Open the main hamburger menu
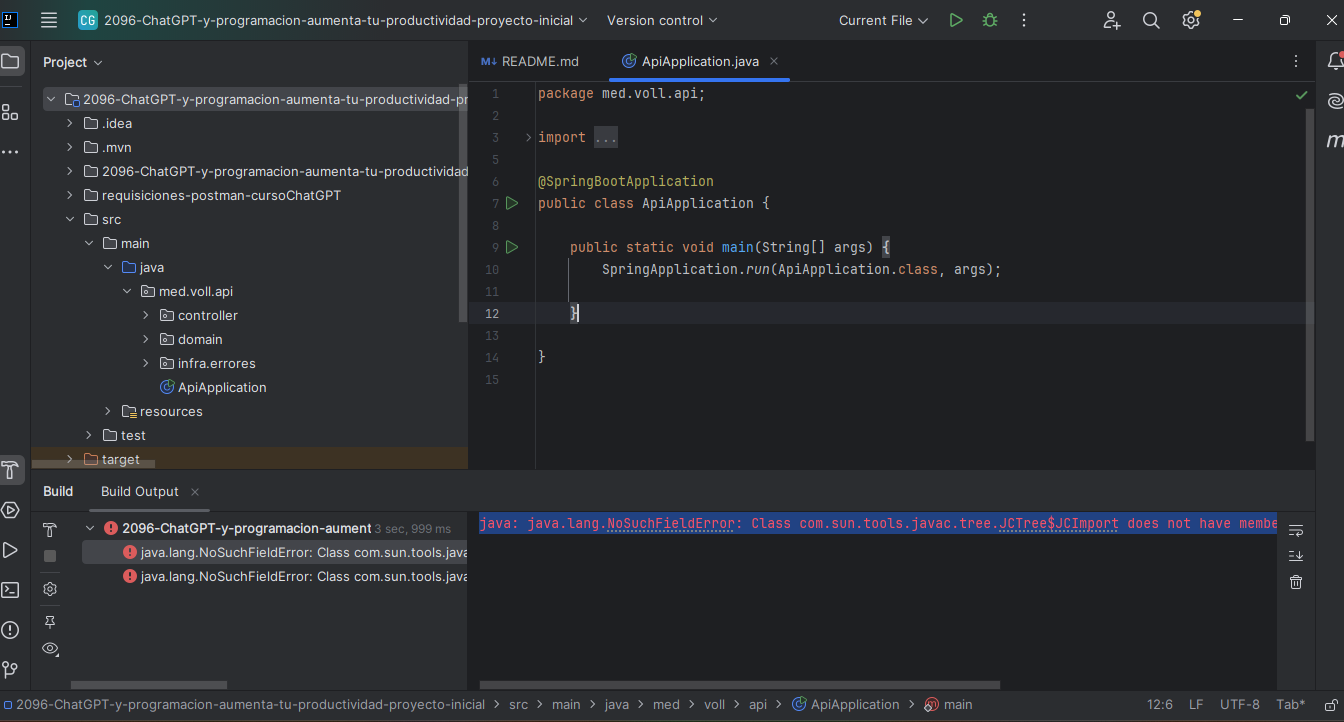Image resolution: width=1344 pixels, height=722 pixels. (49, 20)
